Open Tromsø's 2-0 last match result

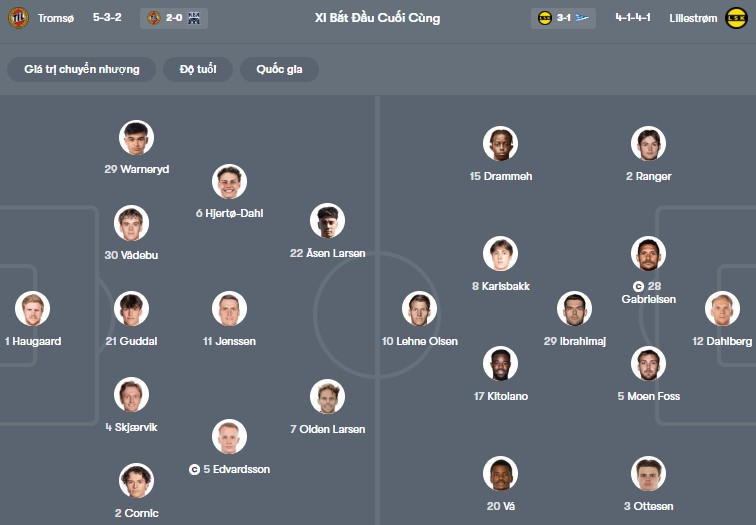[x=174, y=18]
